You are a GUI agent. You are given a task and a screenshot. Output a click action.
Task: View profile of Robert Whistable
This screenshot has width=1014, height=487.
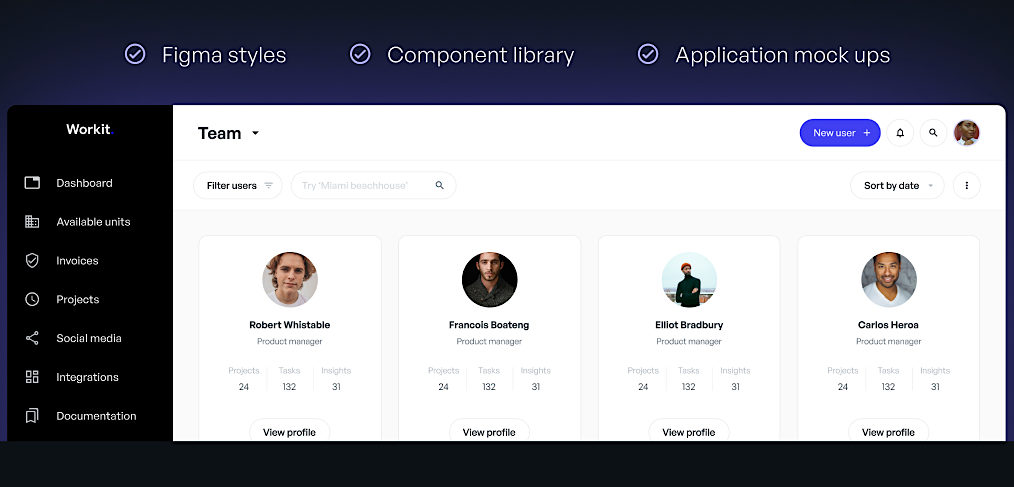(x=290, y=430)
